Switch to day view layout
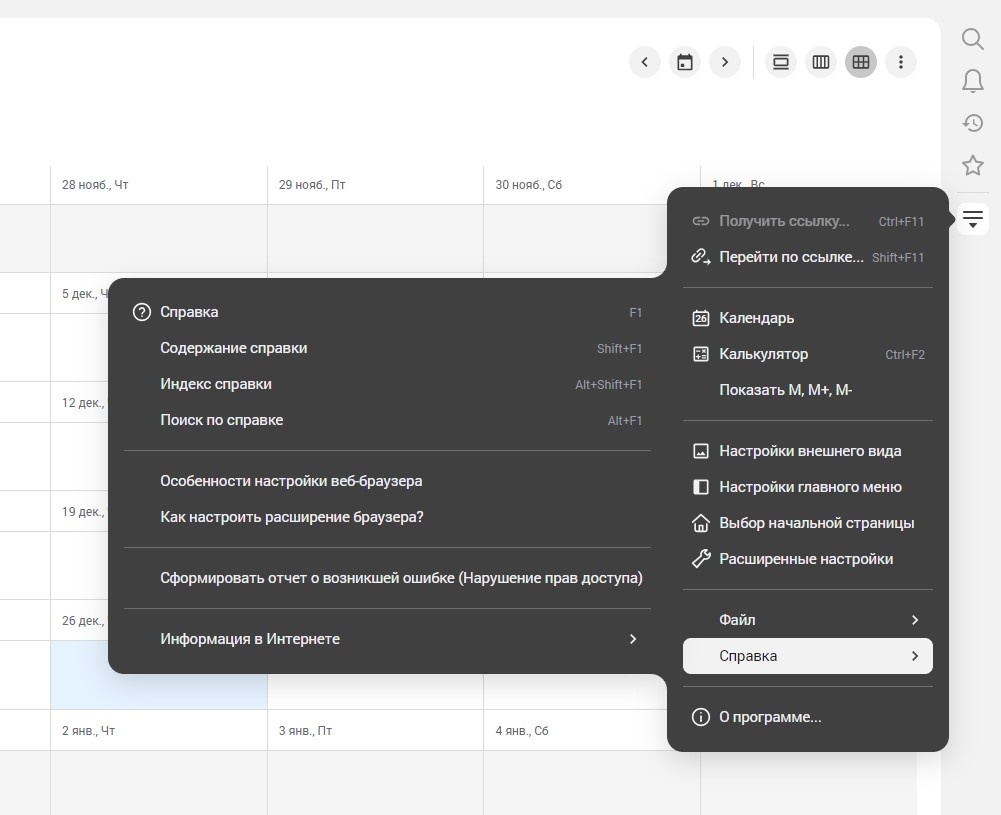The width and height of the screenshot is (1001, 815). tap(781, 62)
